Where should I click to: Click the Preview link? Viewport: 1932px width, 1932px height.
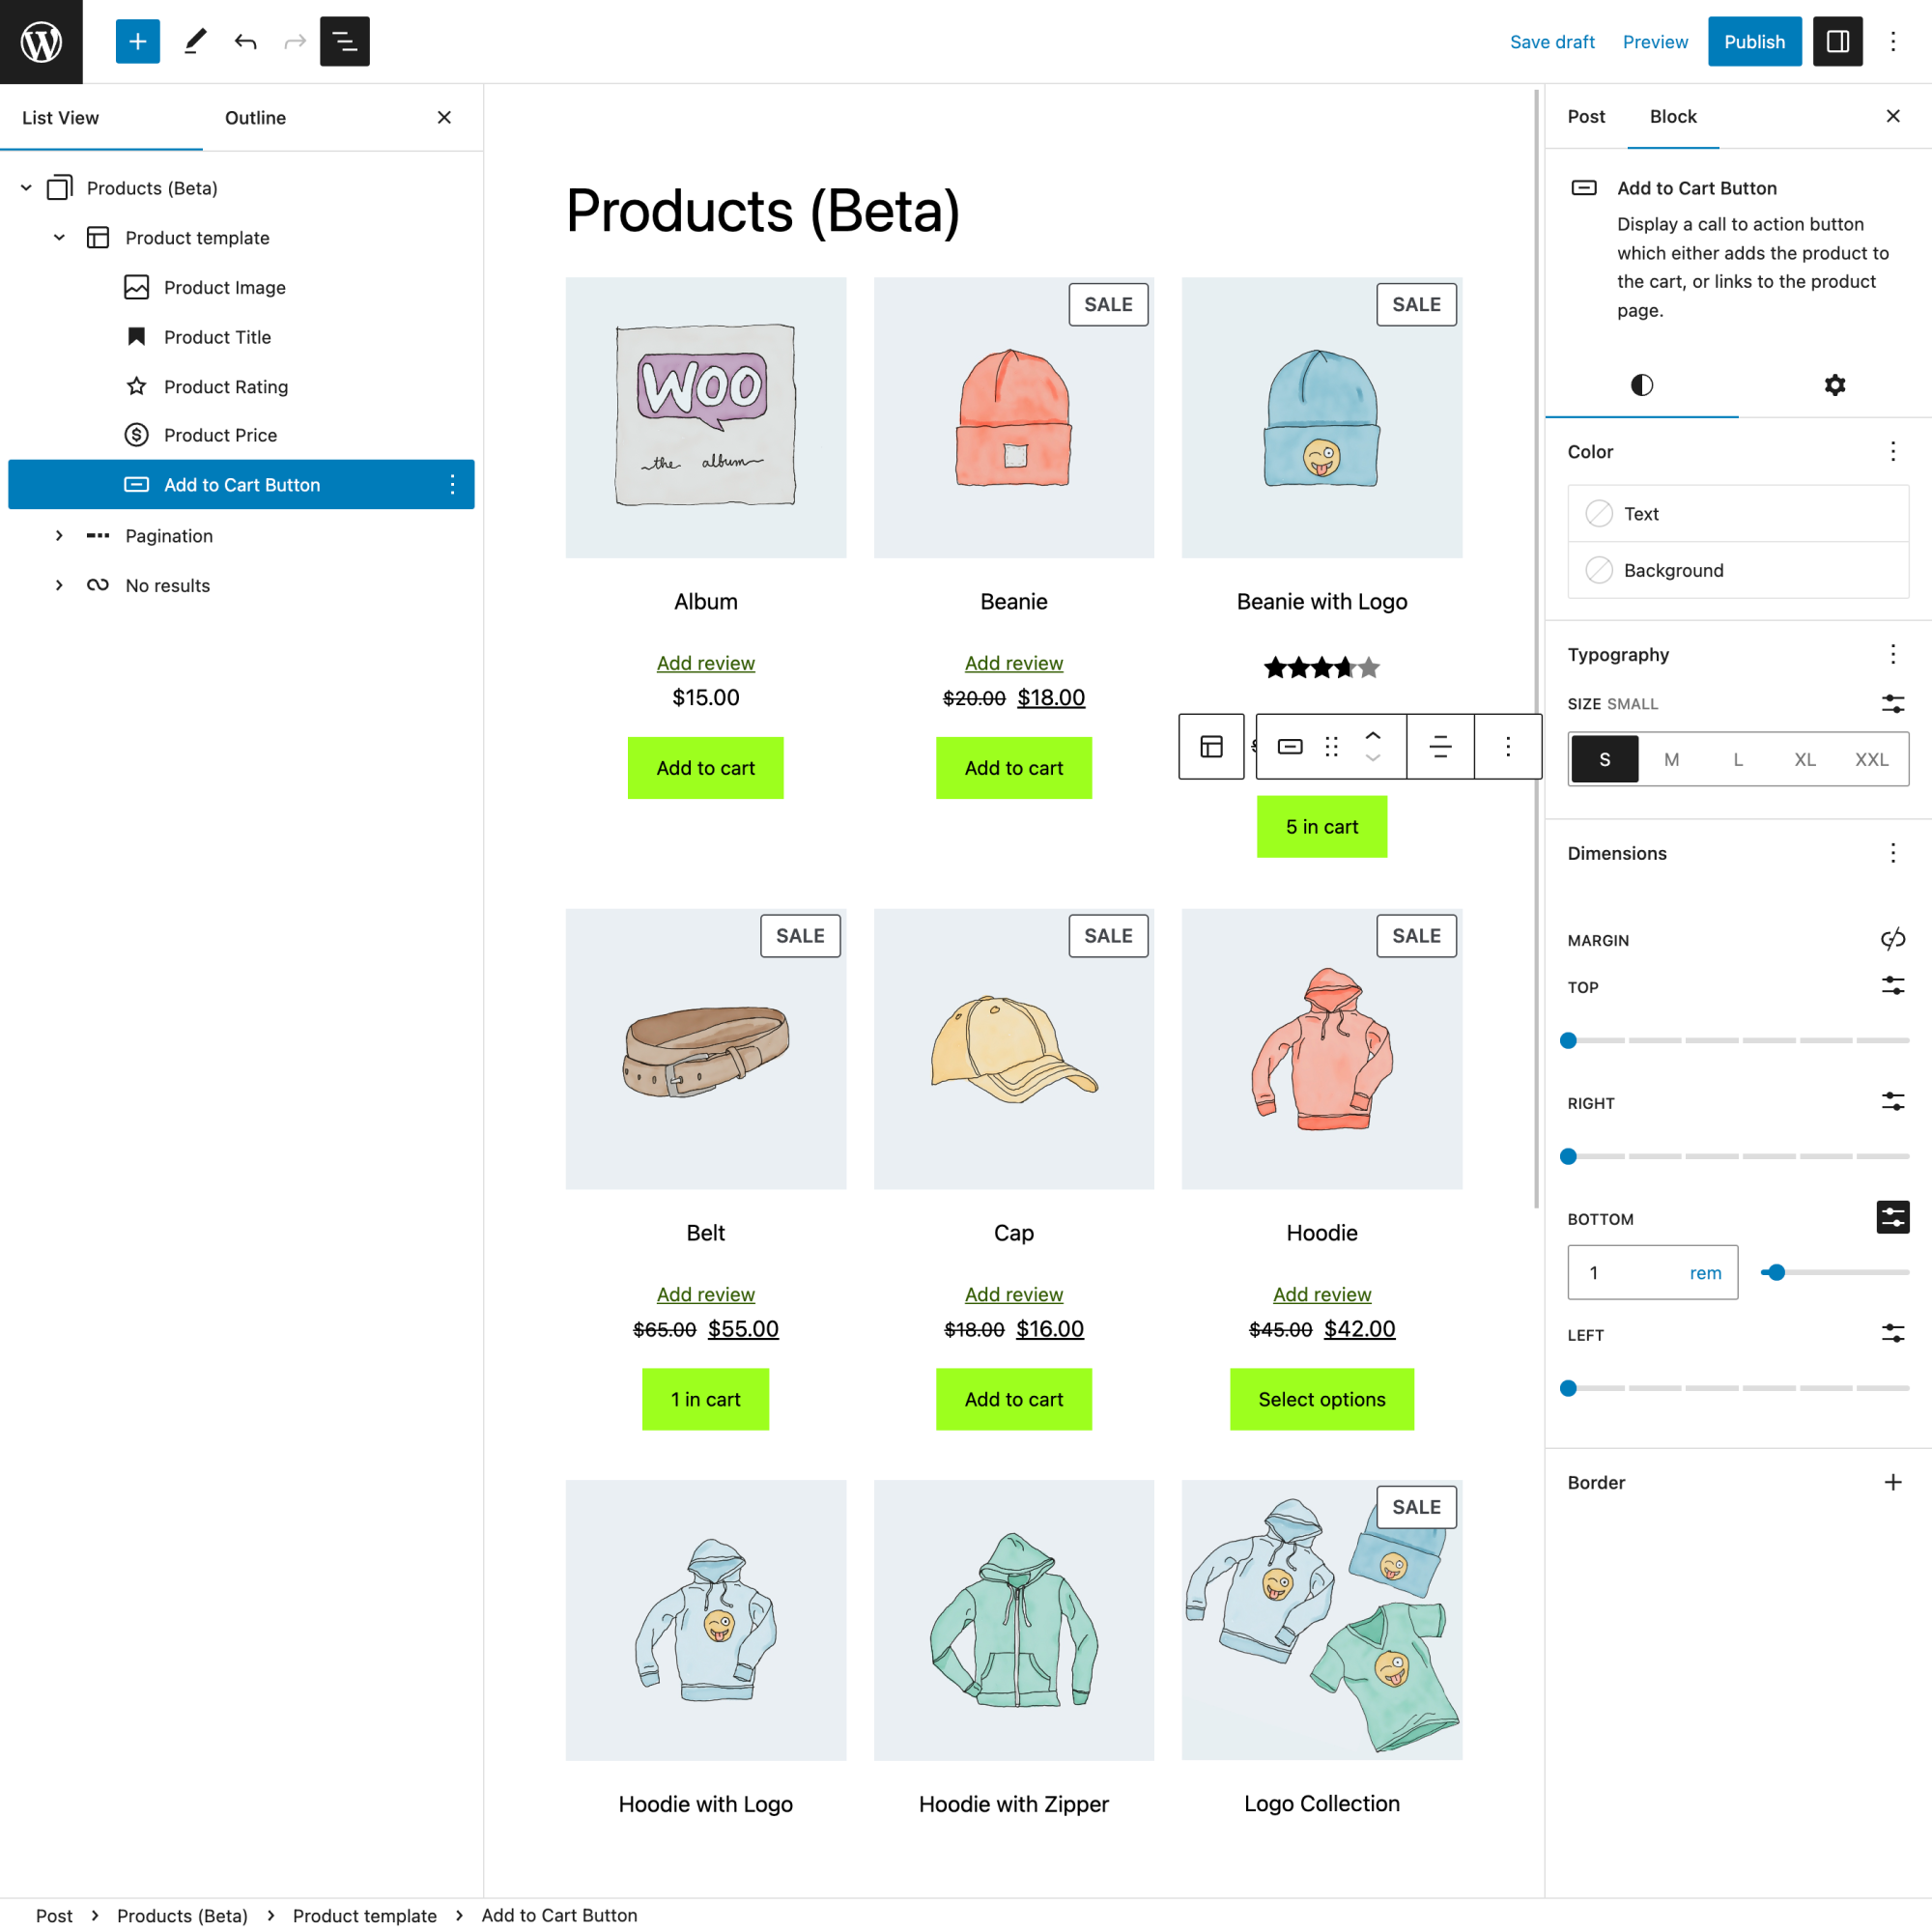pyautogui.click(x=1655, y=42)
